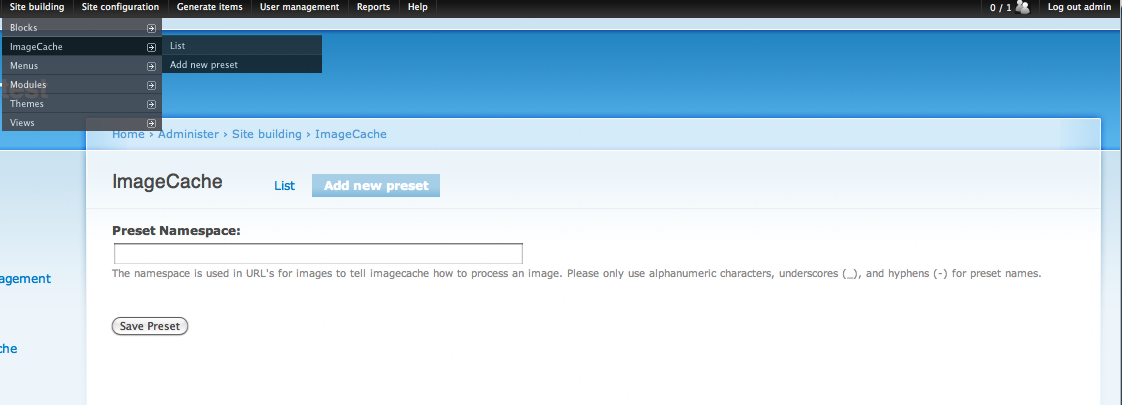Image resolution: width=1122 pixels, height=405 pixels.
Task: Choose Add new preset in the submenu
Action: 242,64
